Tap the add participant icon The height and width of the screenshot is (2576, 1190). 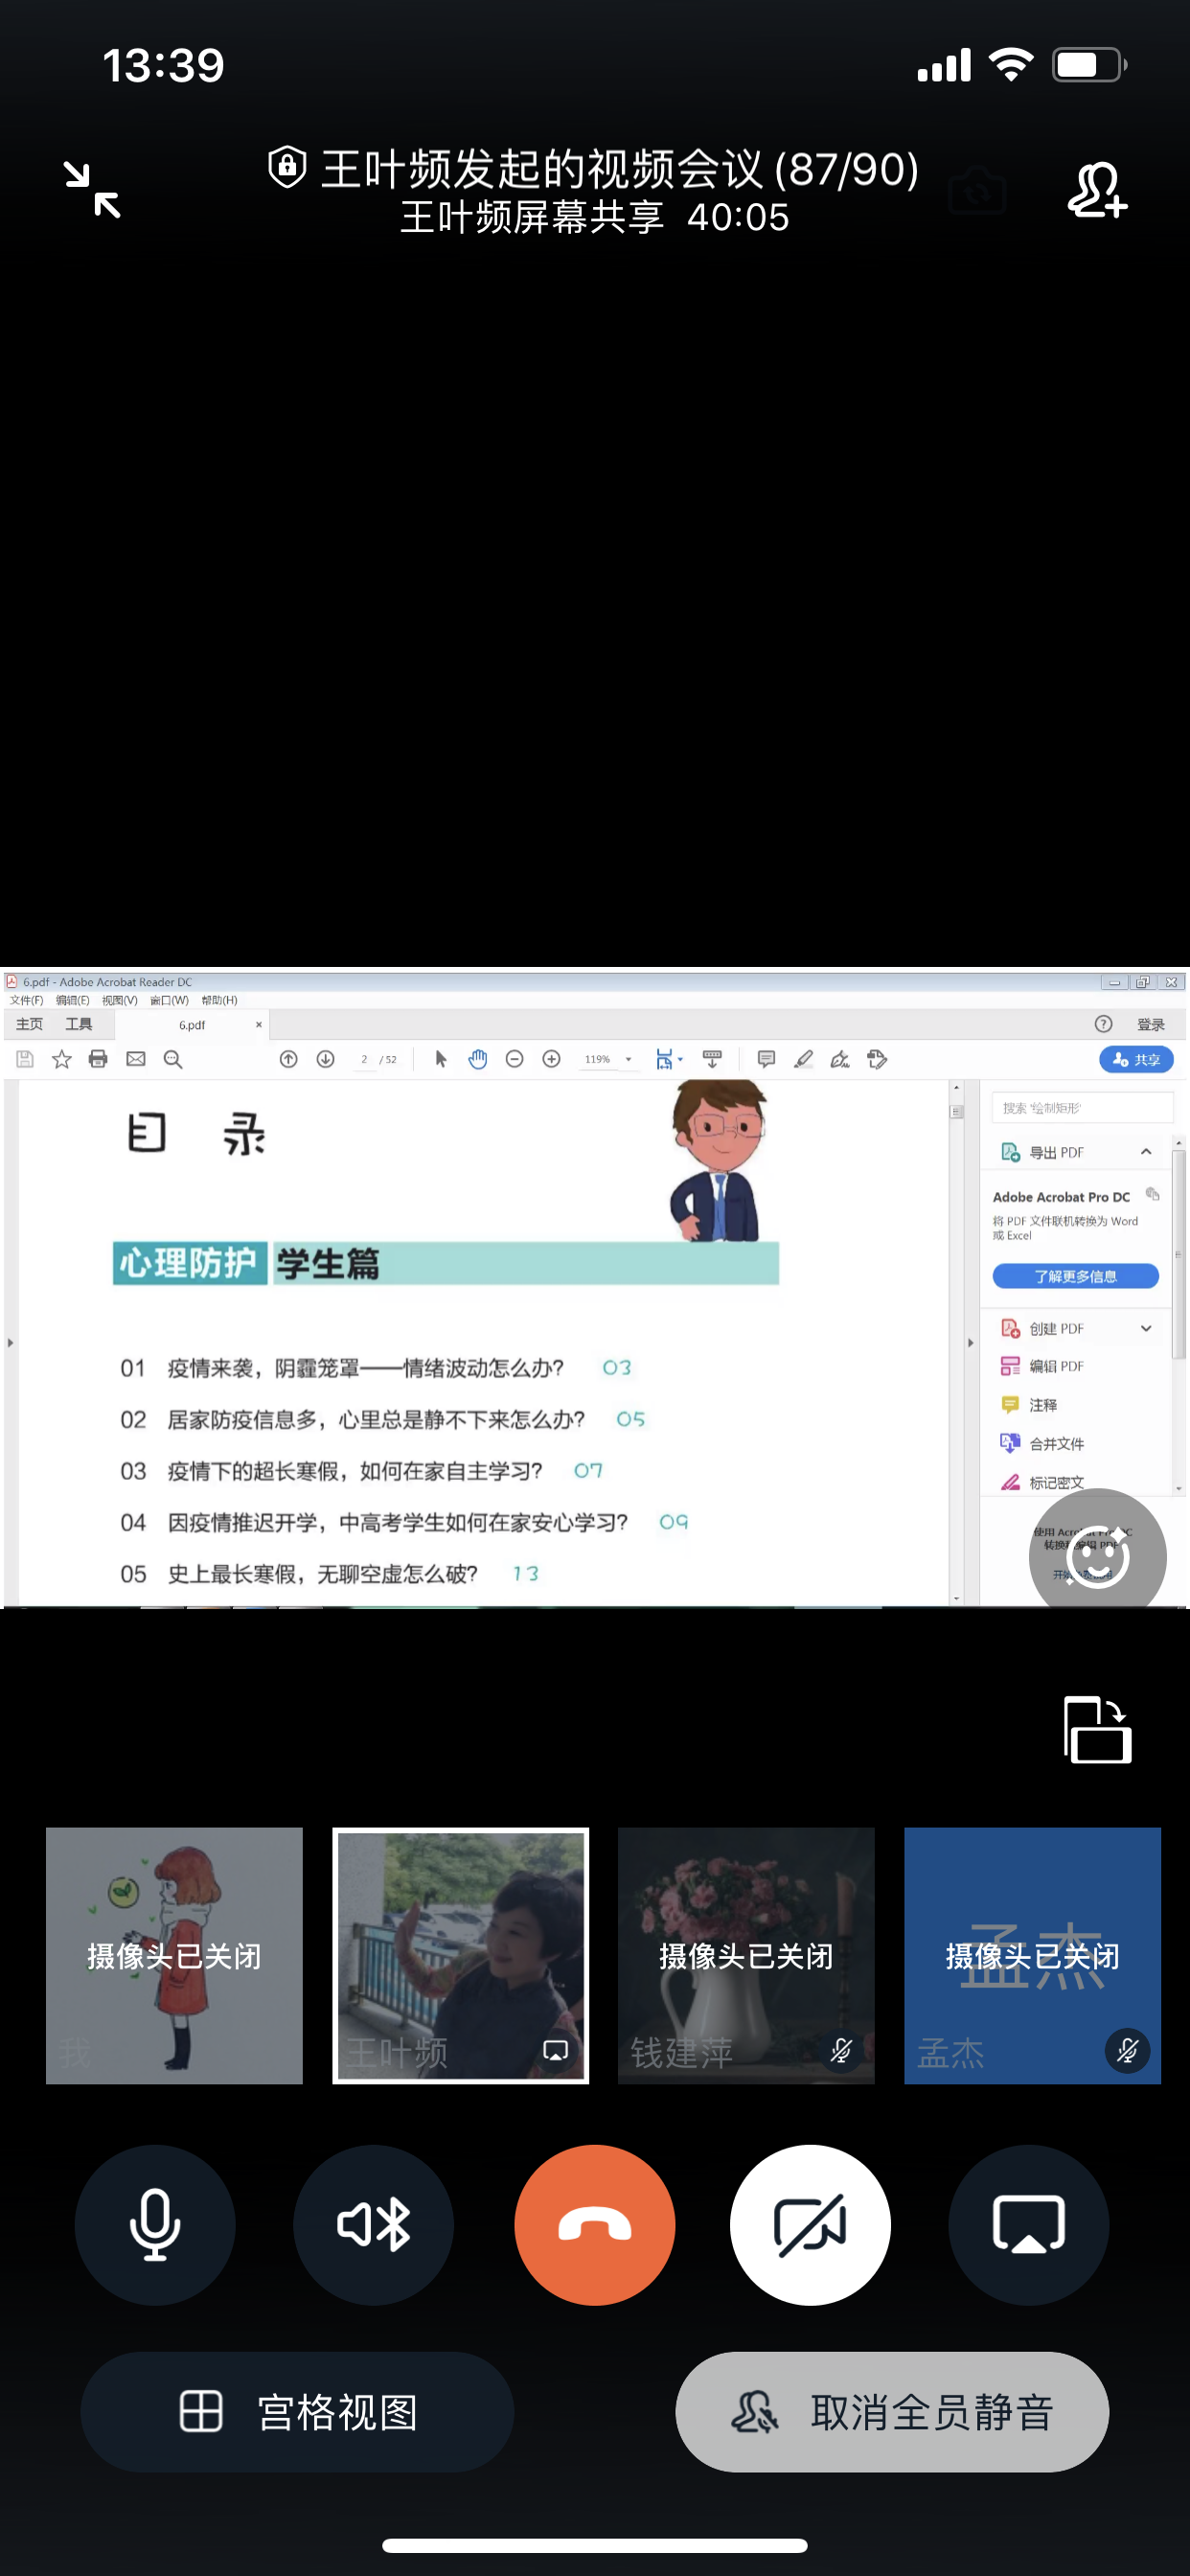tap(1097, 190)
